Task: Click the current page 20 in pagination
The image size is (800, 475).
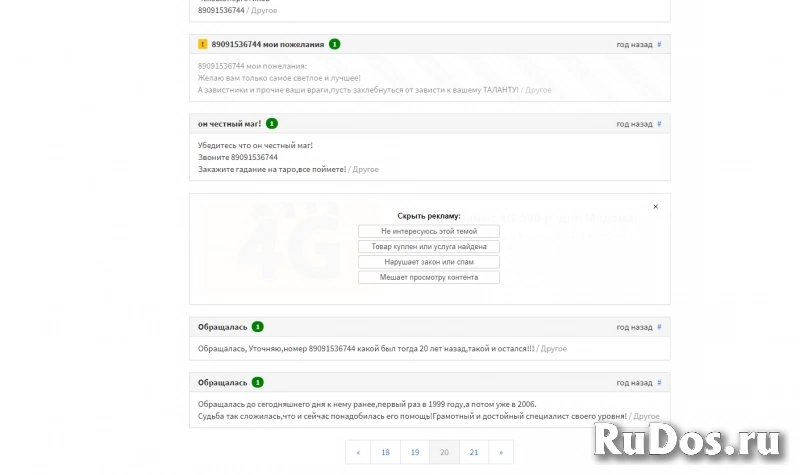Action: (444, 453)
